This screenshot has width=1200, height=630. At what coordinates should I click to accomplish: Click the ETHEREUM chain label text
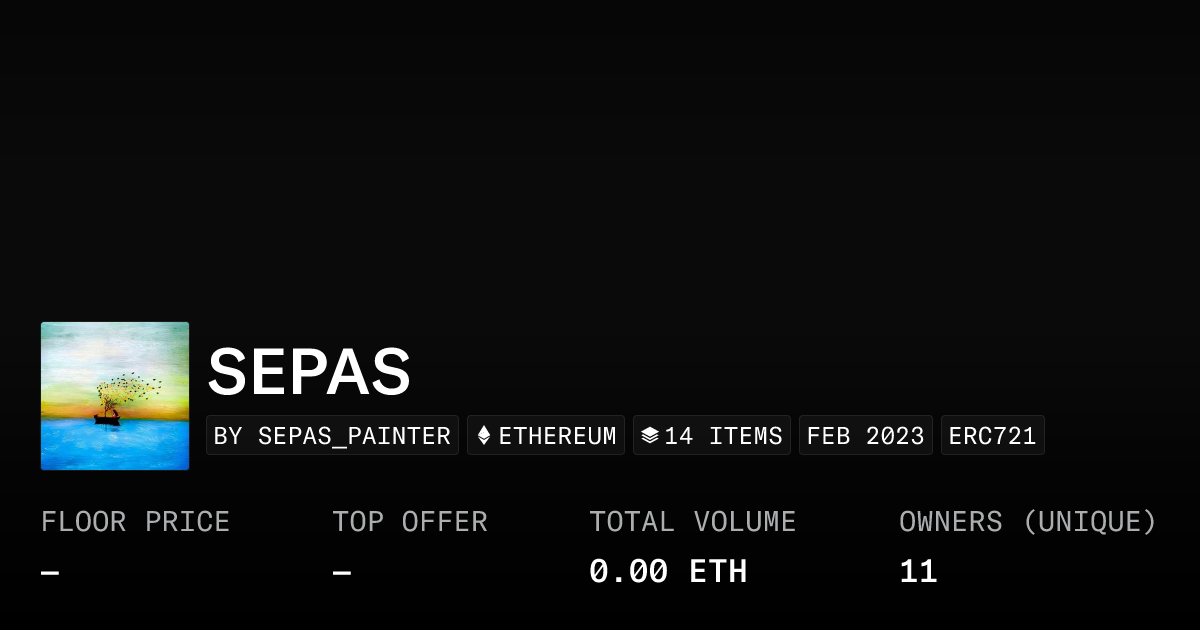coord(557,436)
